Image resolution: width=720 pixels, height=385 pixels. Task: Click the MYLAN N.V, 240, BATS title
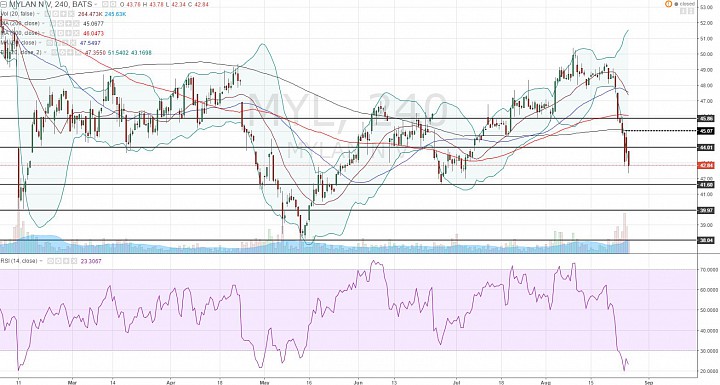pyautogui.click(x=51, y=4)
